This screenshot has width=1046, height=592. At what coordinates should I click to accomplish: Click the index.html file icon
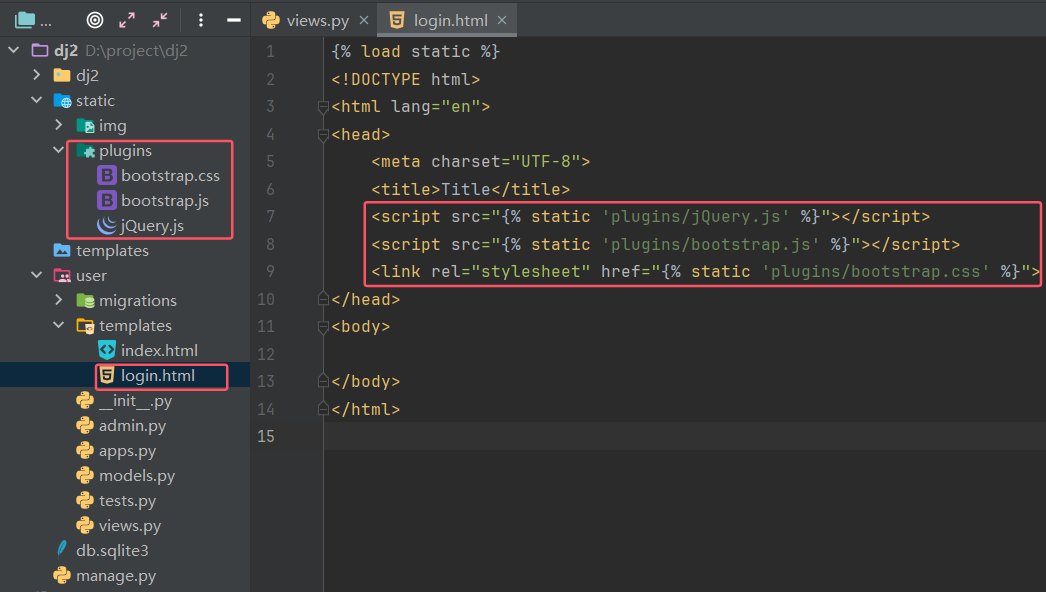click(x=107, y=350)
